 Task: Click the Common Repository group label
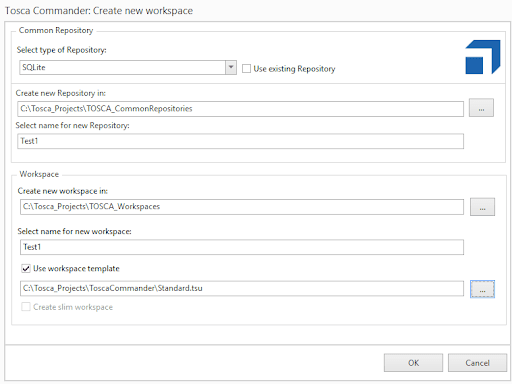pyautogui.click(x=56, y=30)
